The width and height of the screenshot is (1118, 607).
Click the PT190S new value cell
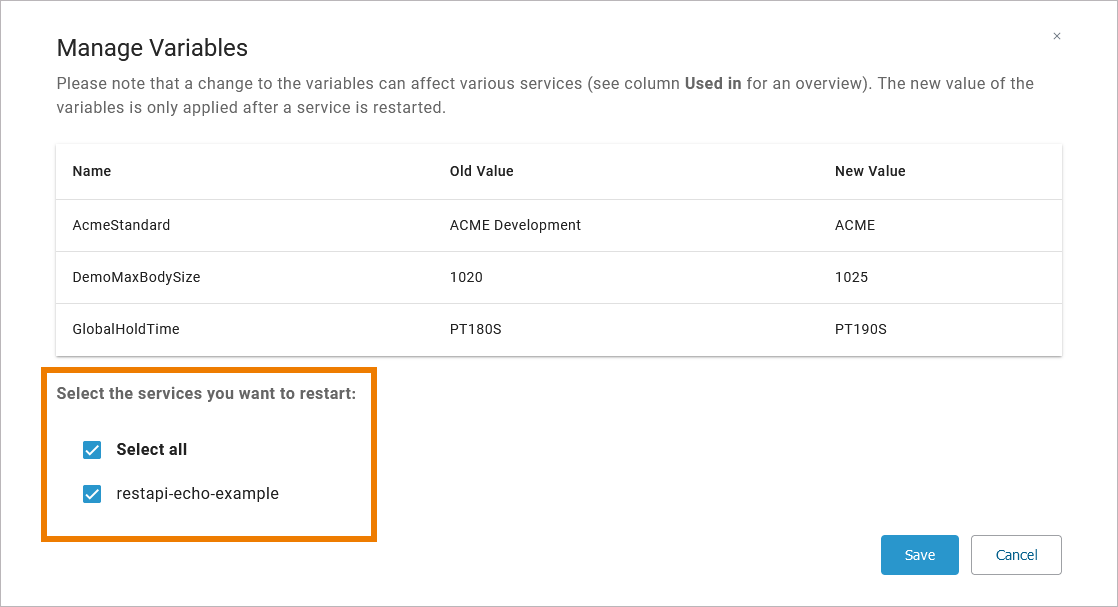click(x=861, y=329)
